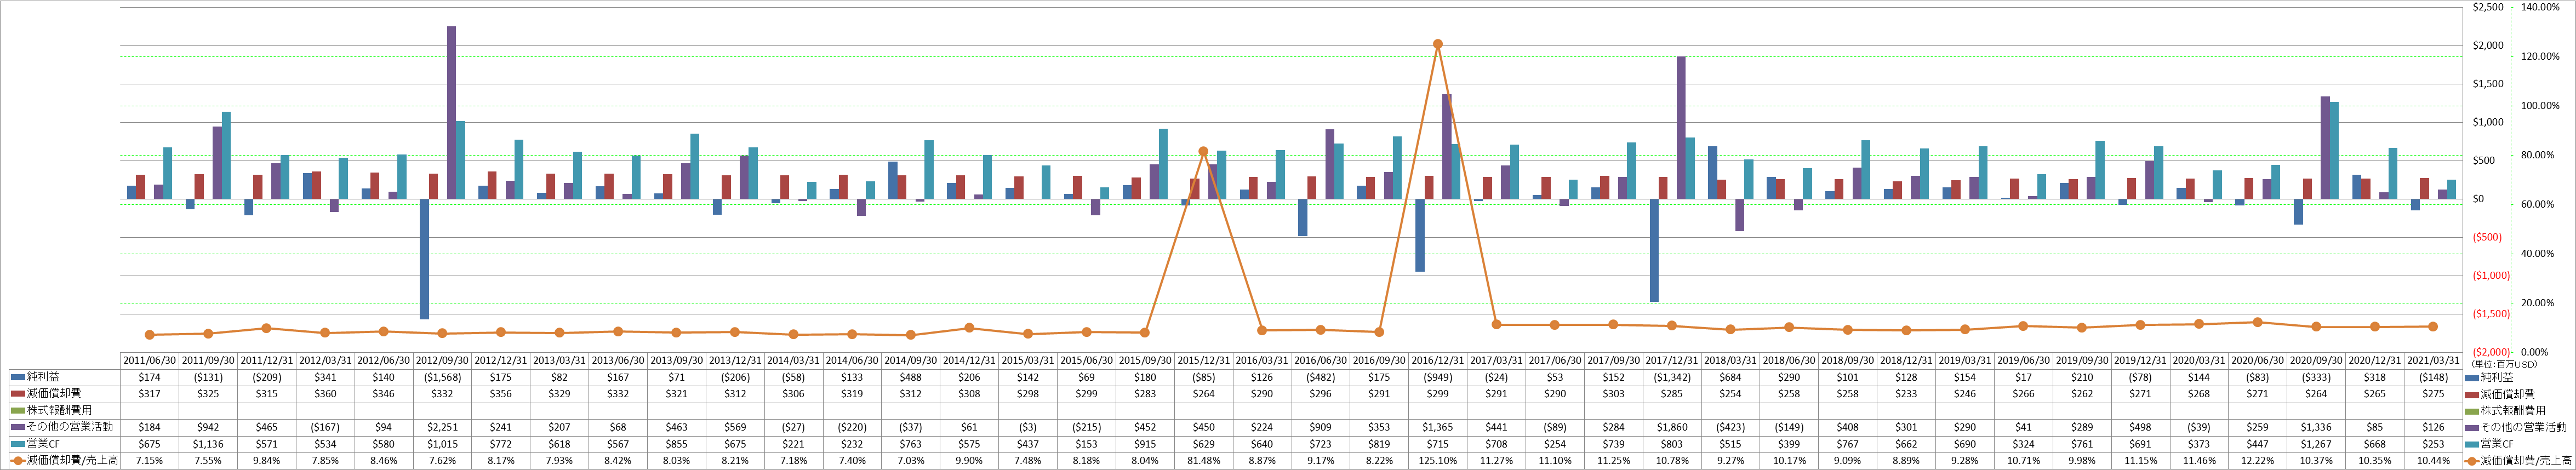Select the tall purple bar for 2020/09/30

click(2325, 148)
